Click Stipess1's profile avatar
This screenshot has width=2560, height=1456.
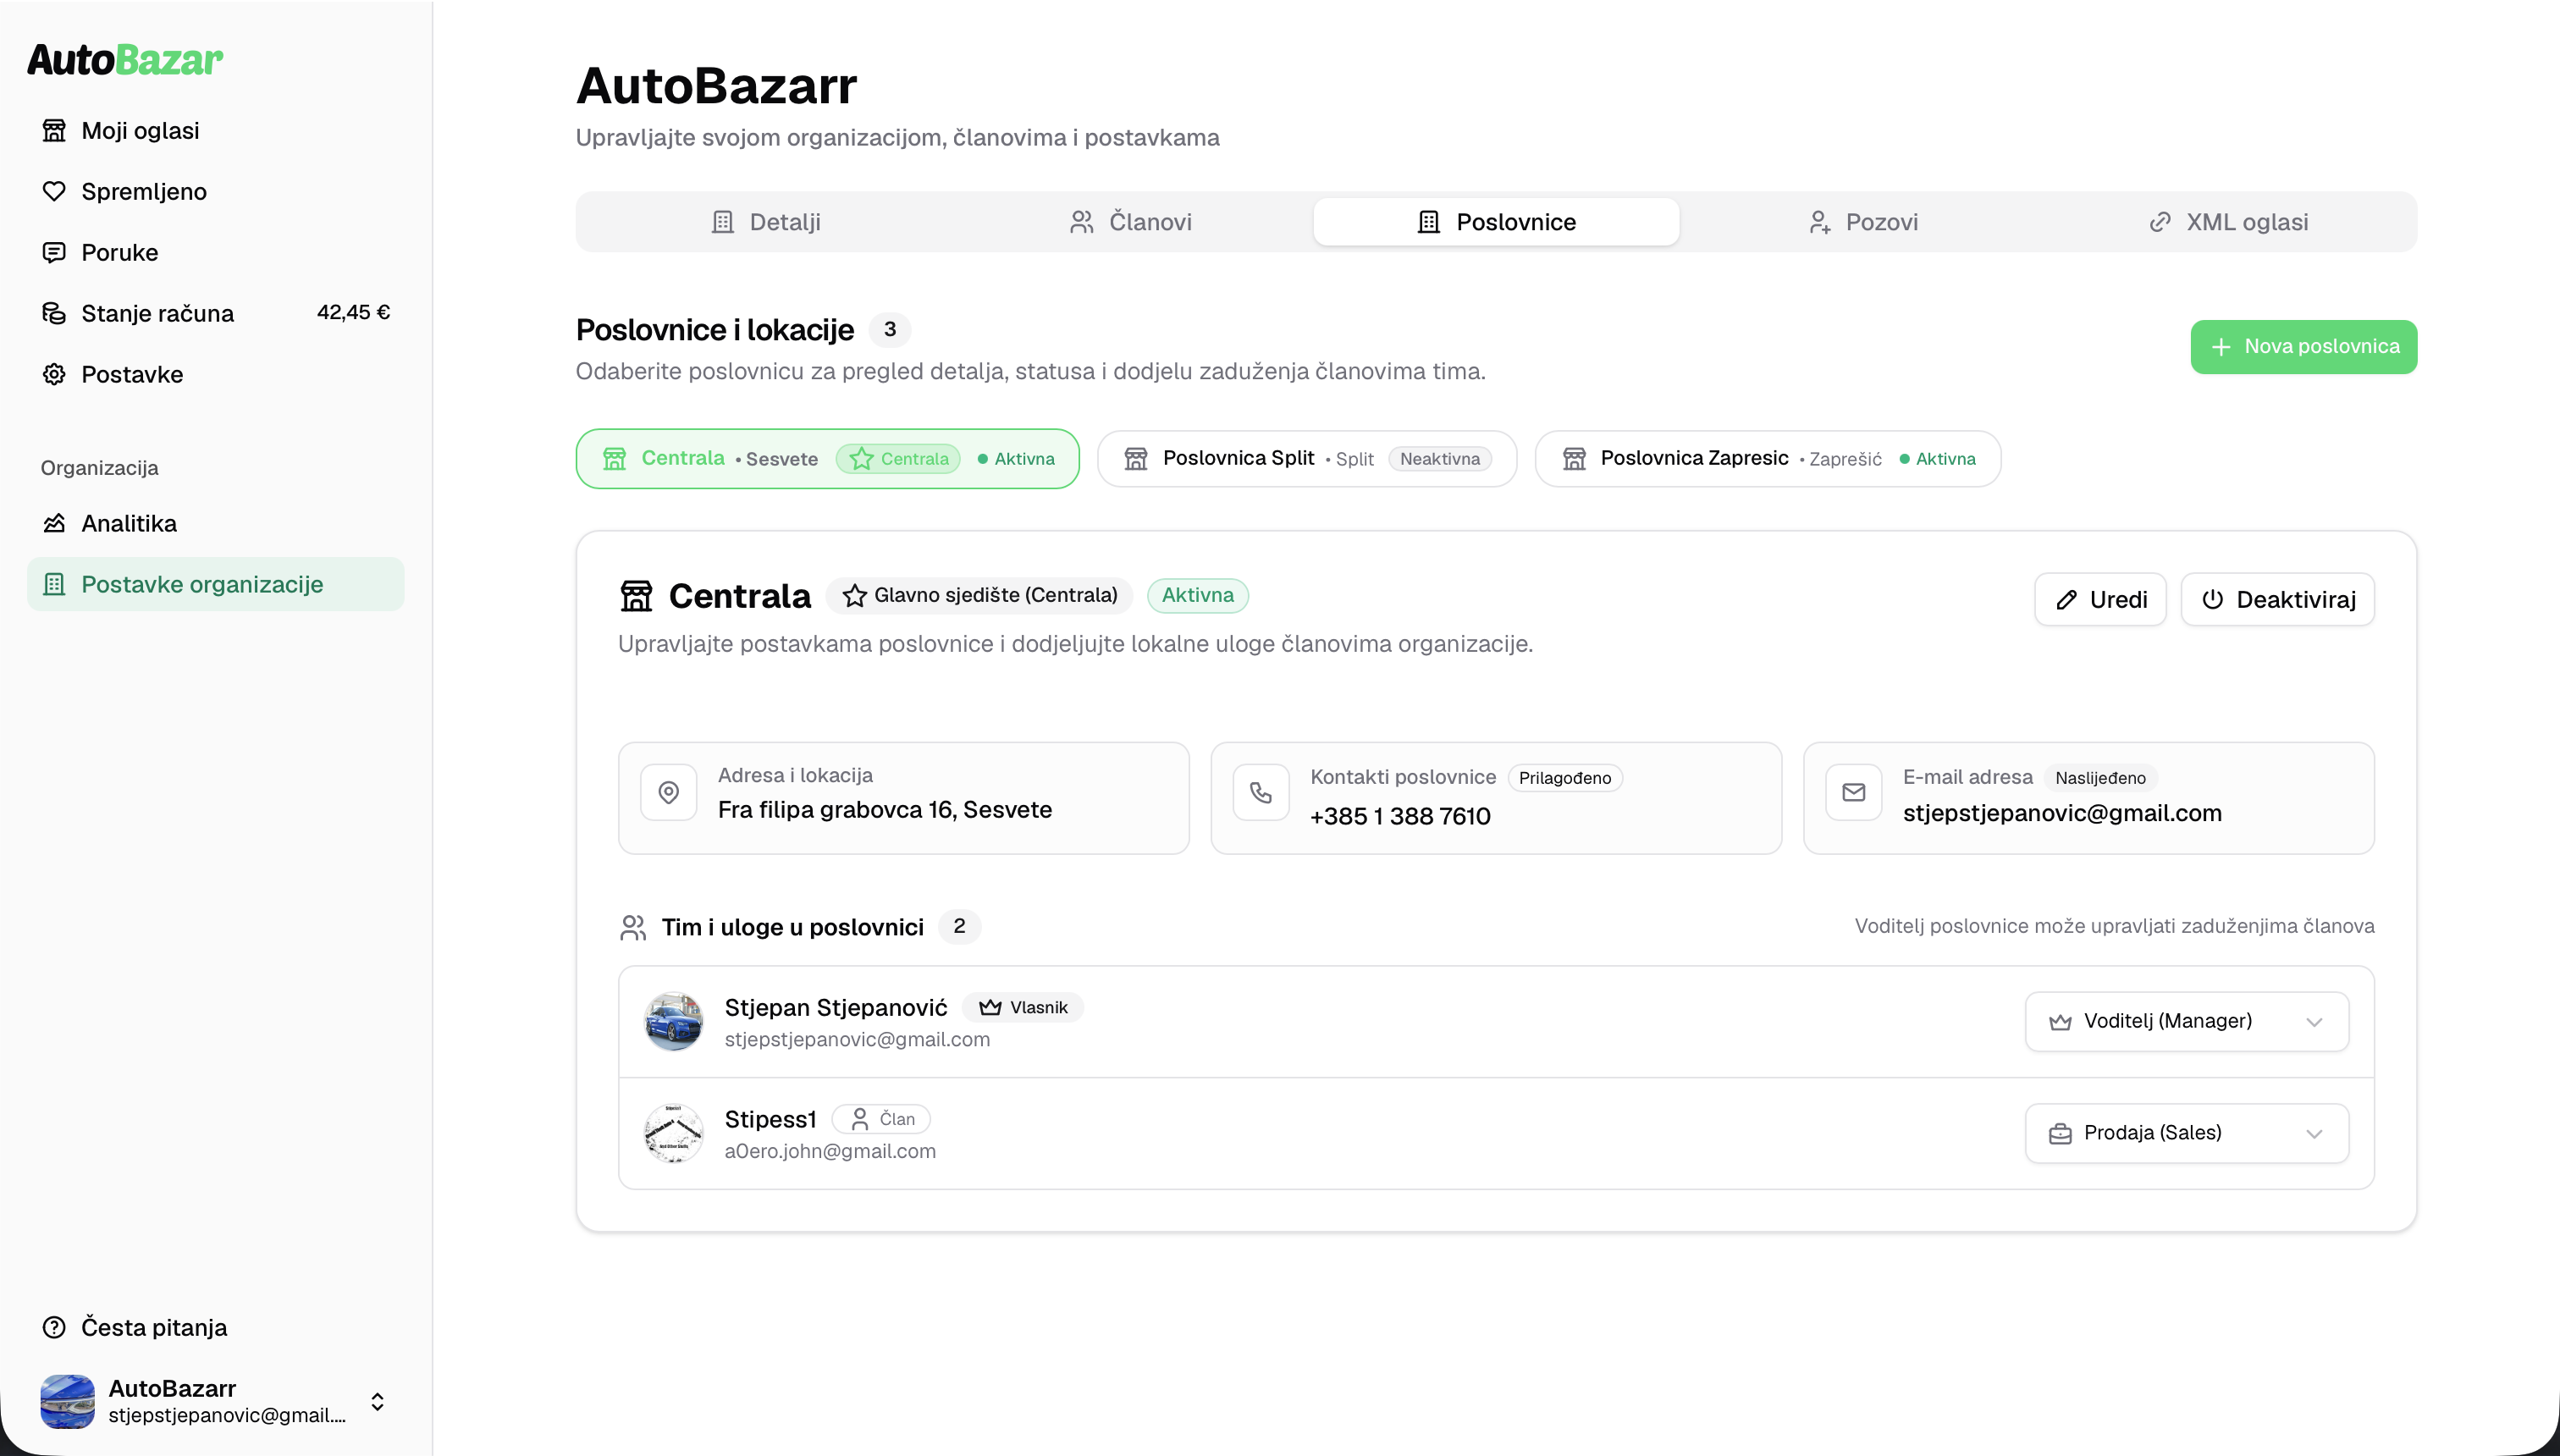tap(674, 1134)
